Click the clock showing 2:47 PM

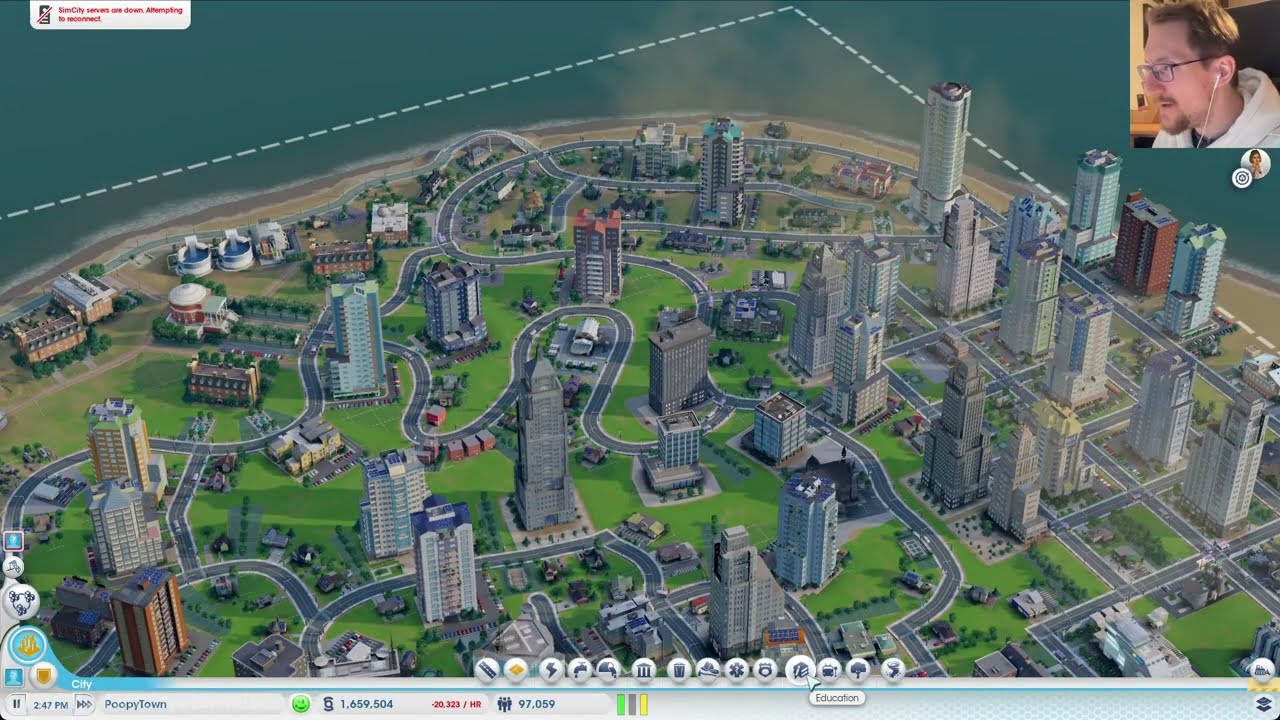pyautogui.click(x=50, y=705)
